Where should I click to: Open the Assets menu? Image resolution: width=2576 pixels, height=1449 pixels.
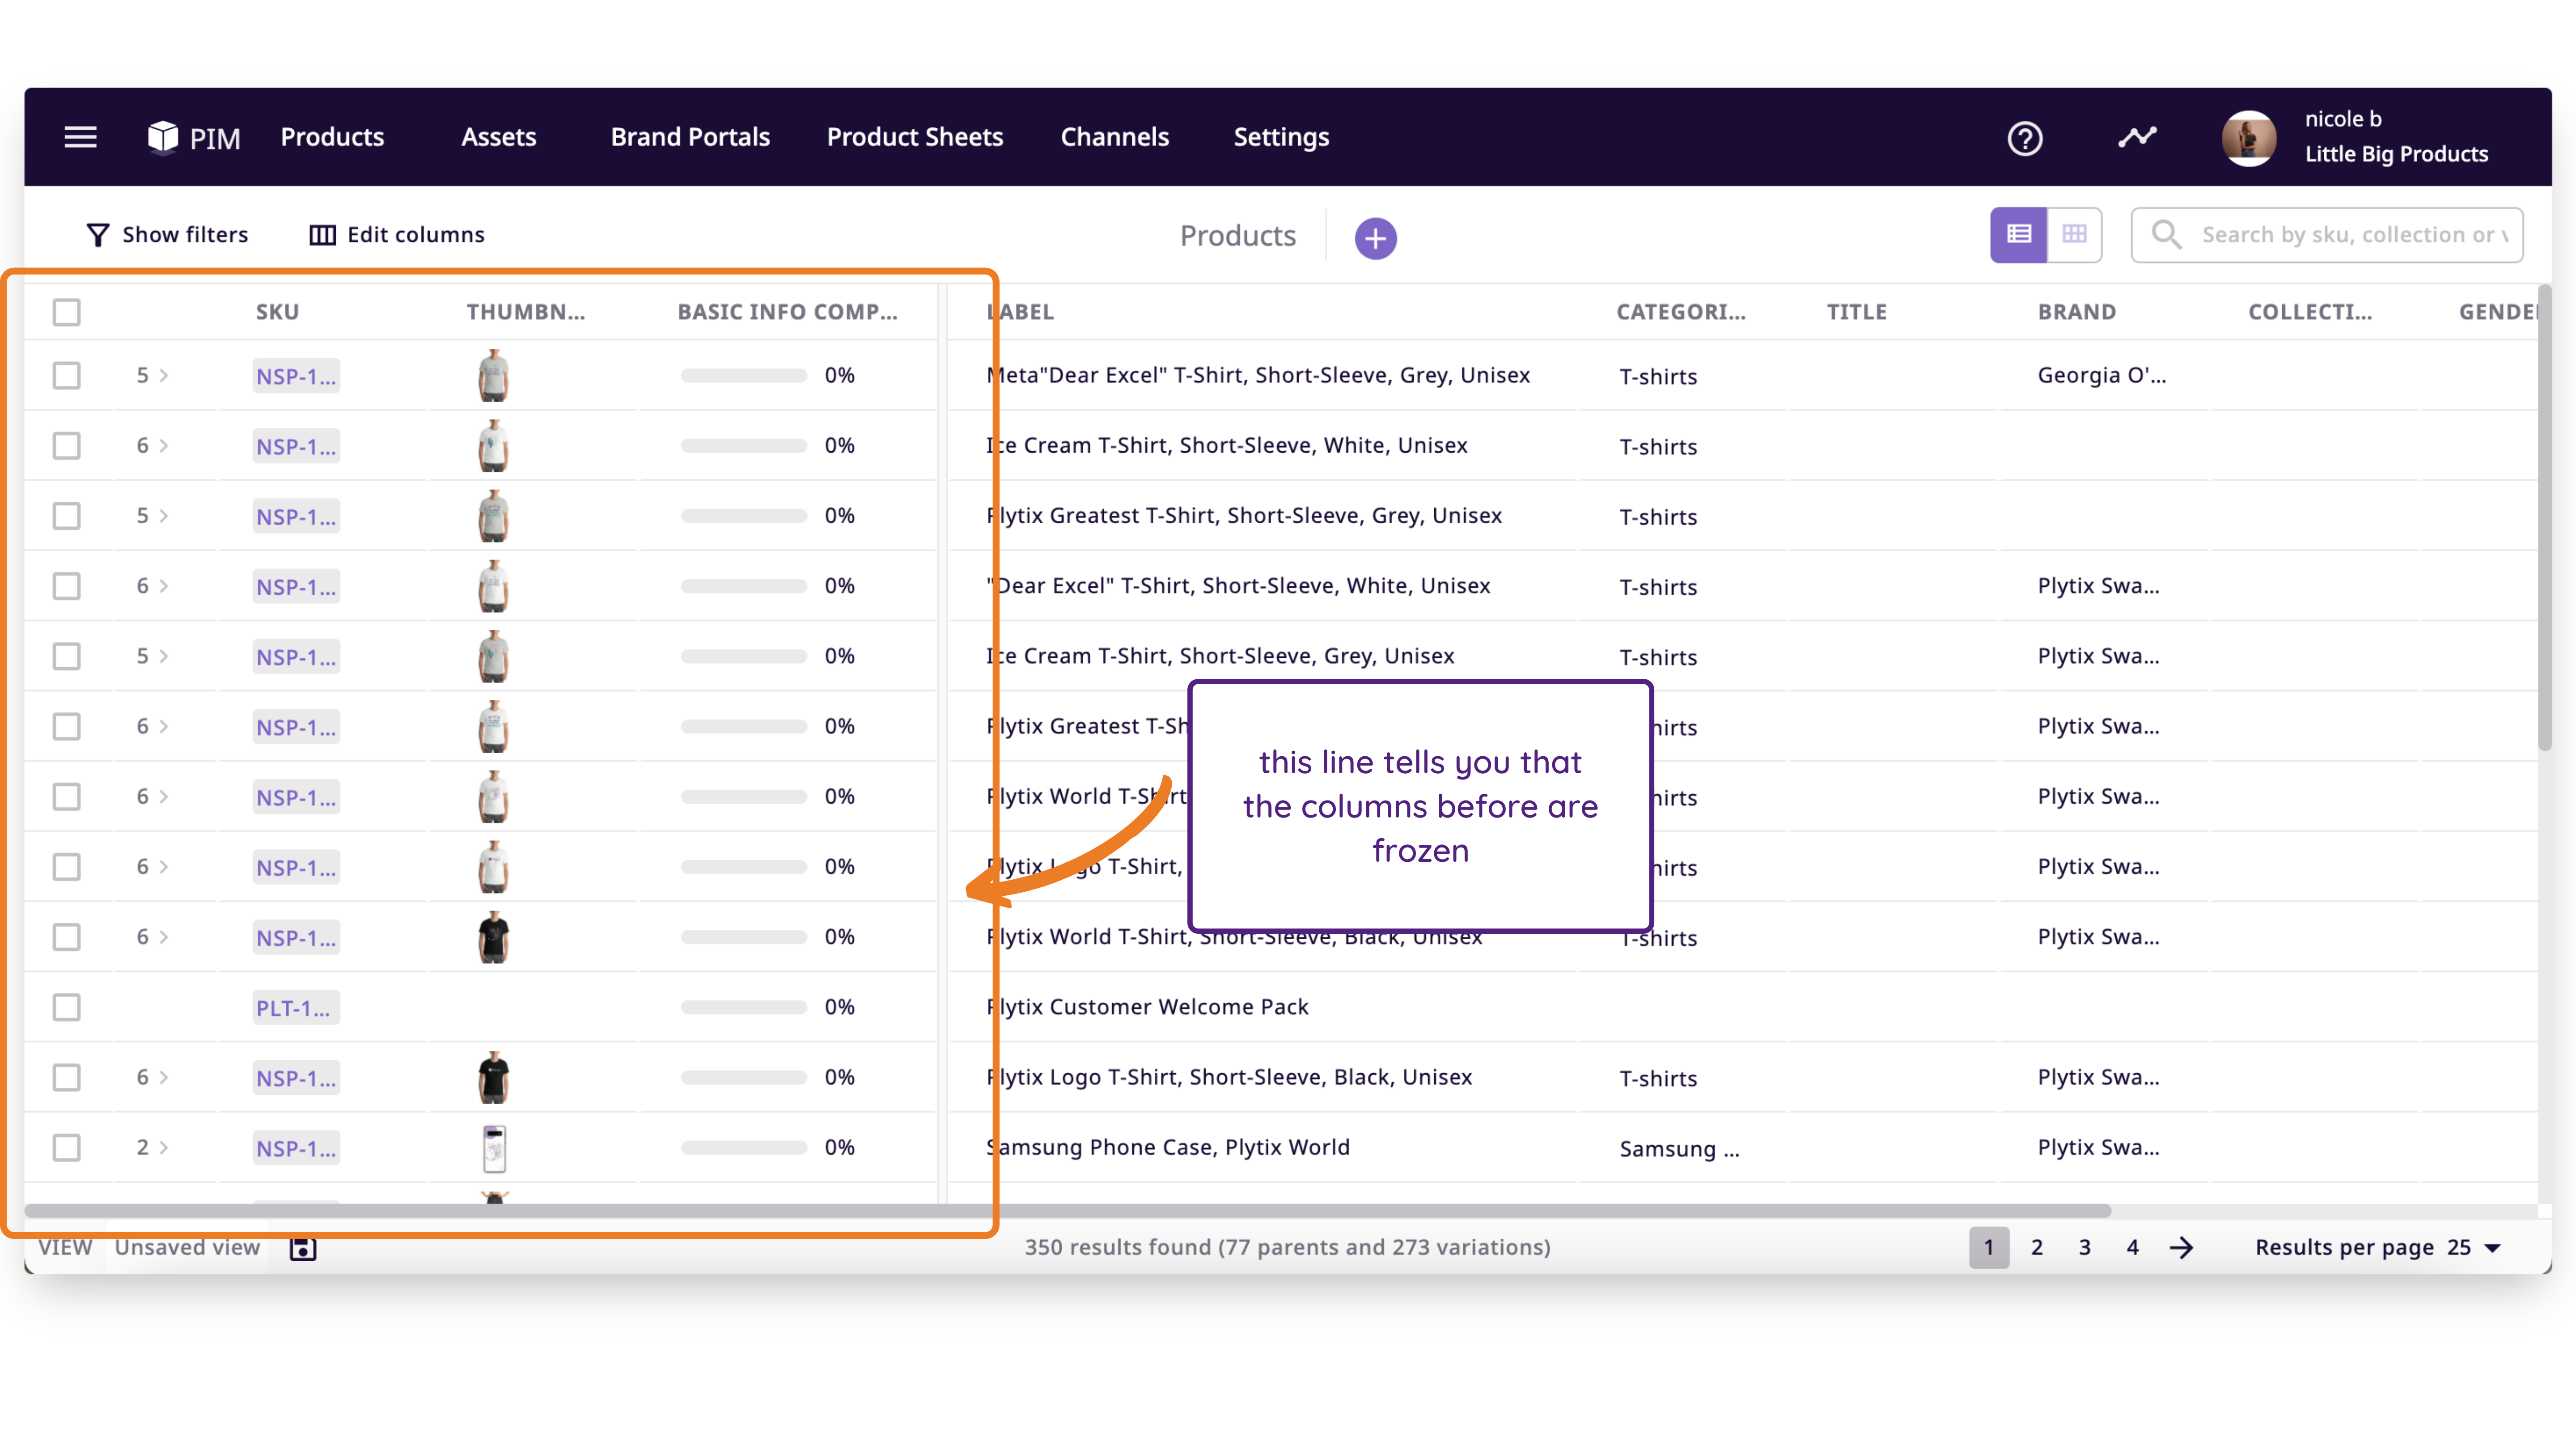498,137
